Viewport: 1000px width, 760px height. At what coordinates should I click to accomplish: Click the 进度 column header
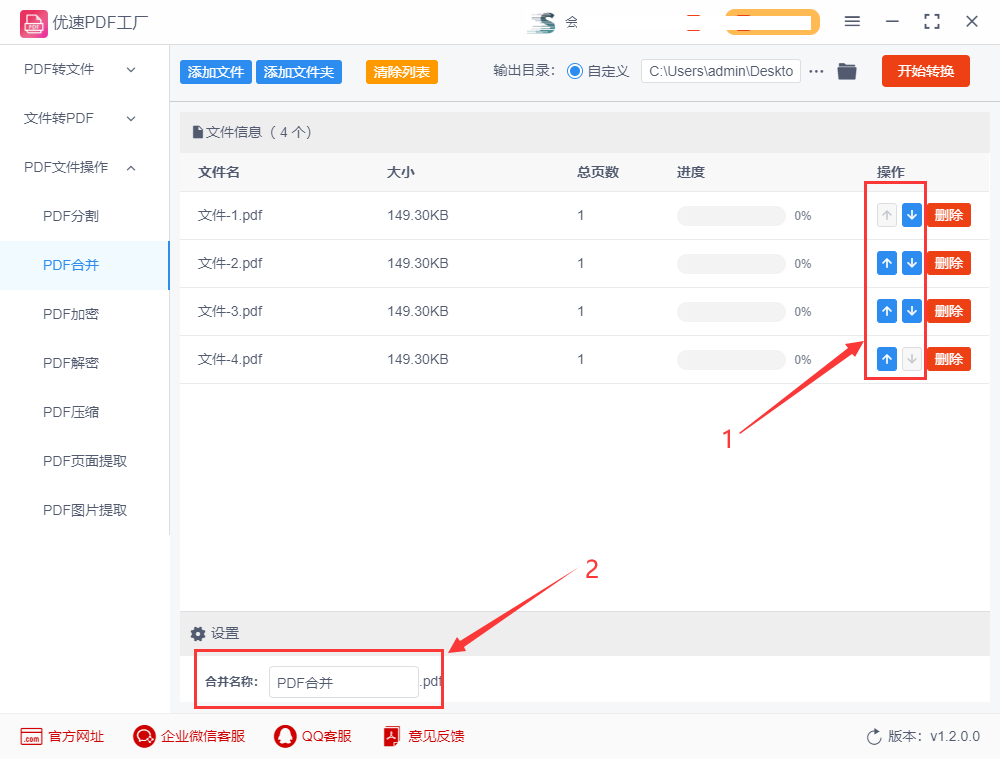click(x=691, y=172)
